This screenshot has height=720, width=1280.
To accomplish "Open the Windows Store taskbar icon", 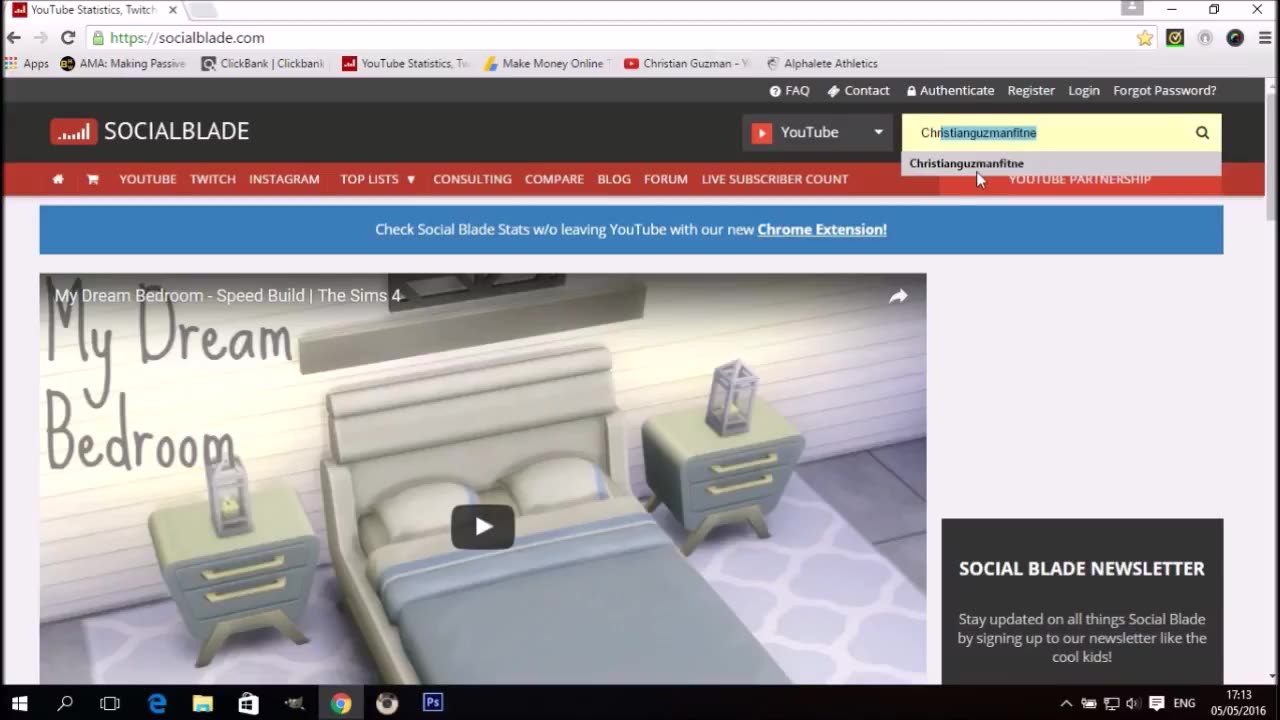I will (249, 703).
